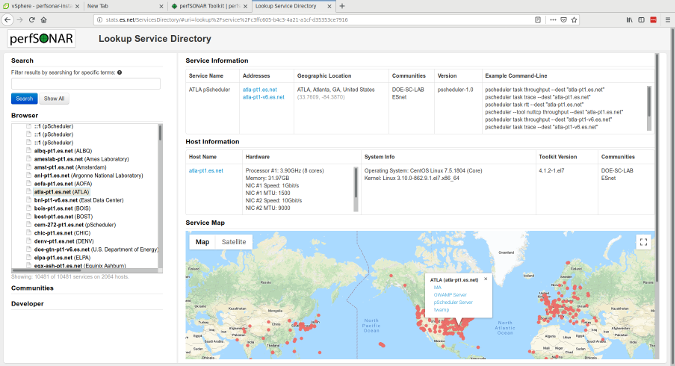Screen dimensions: 675x366
Task: Close the New Tab tab
Action: click(161, 6)
